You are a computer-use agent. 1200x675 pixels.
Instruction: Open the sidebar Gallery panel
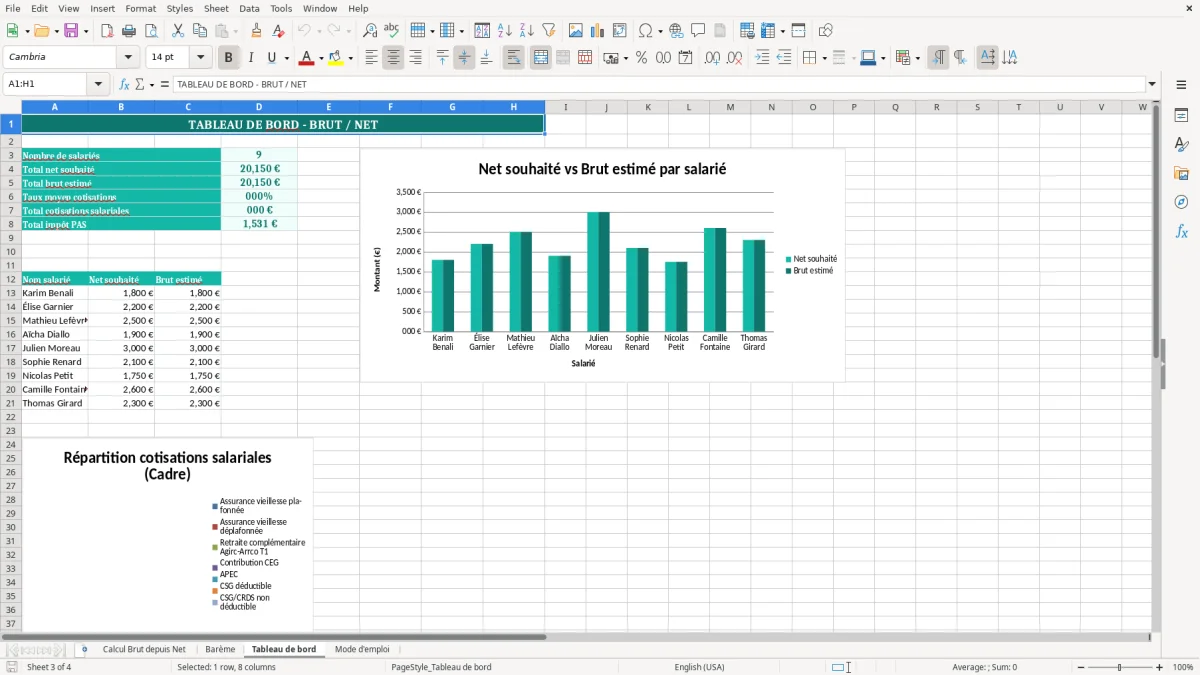point(1181,173)
